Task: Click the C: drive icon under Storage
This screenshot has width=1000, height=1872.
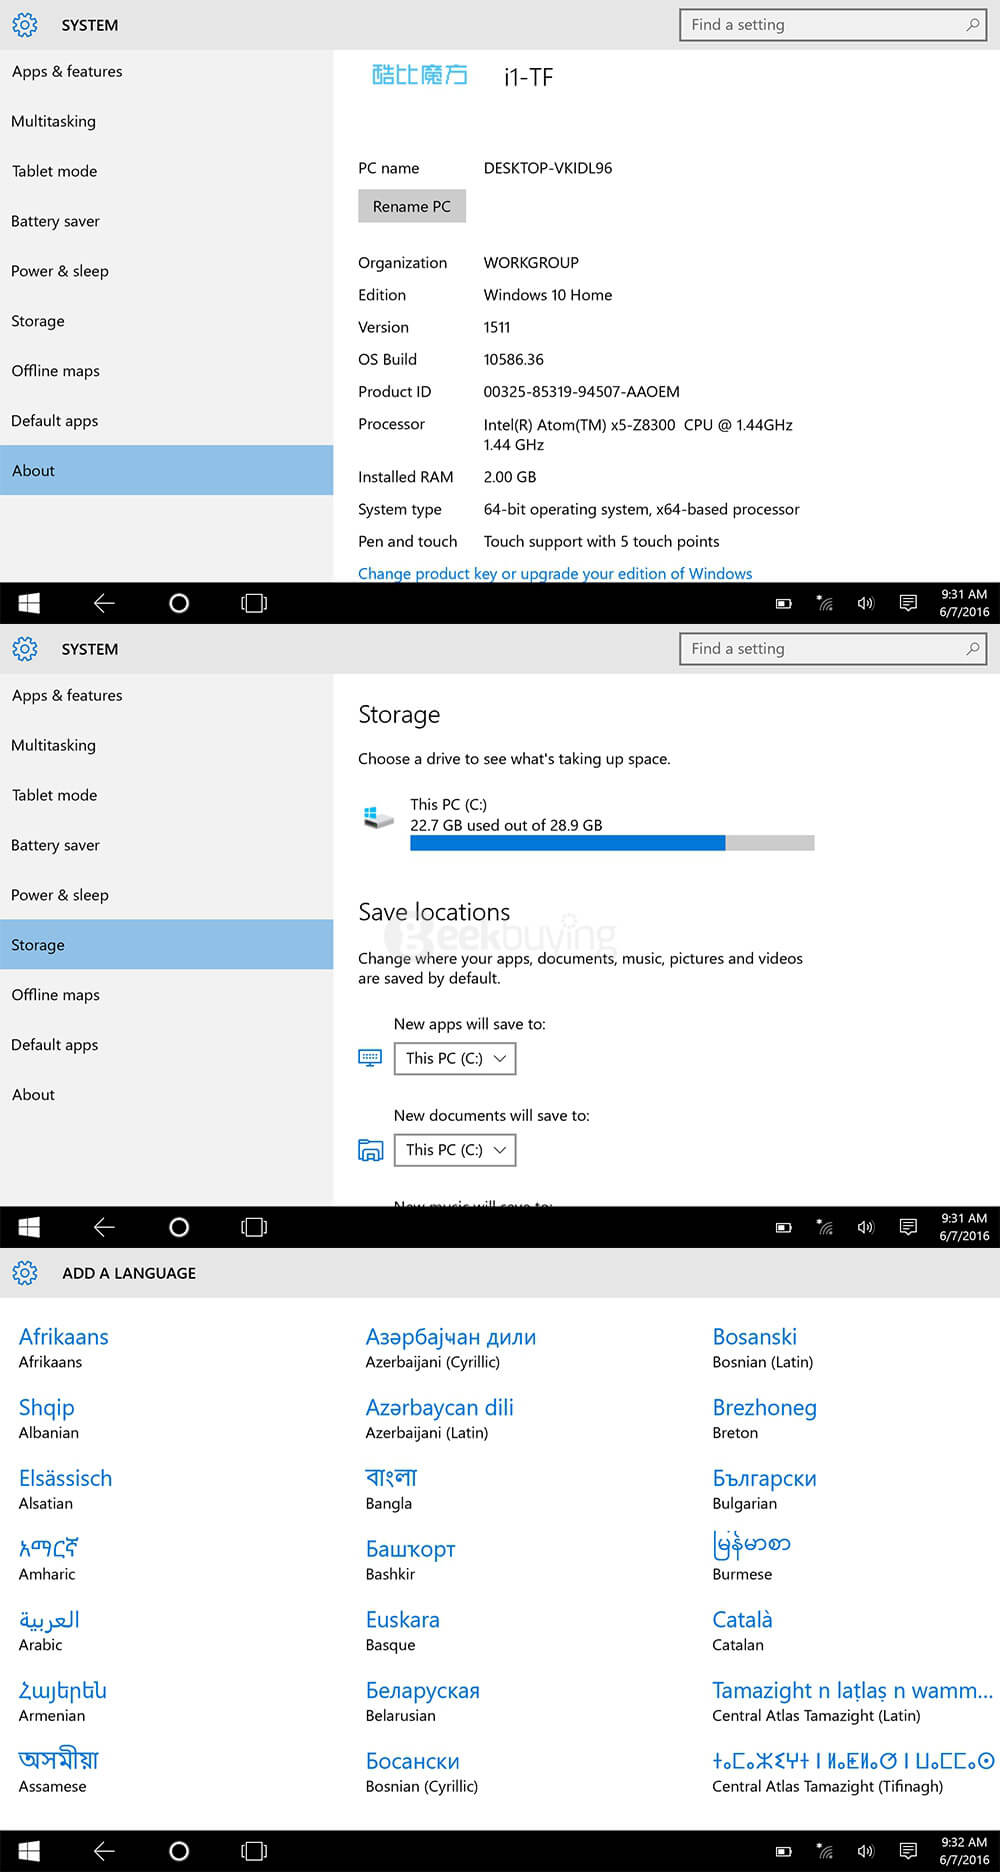Action: pyautogui.click(x=378, y=816)
